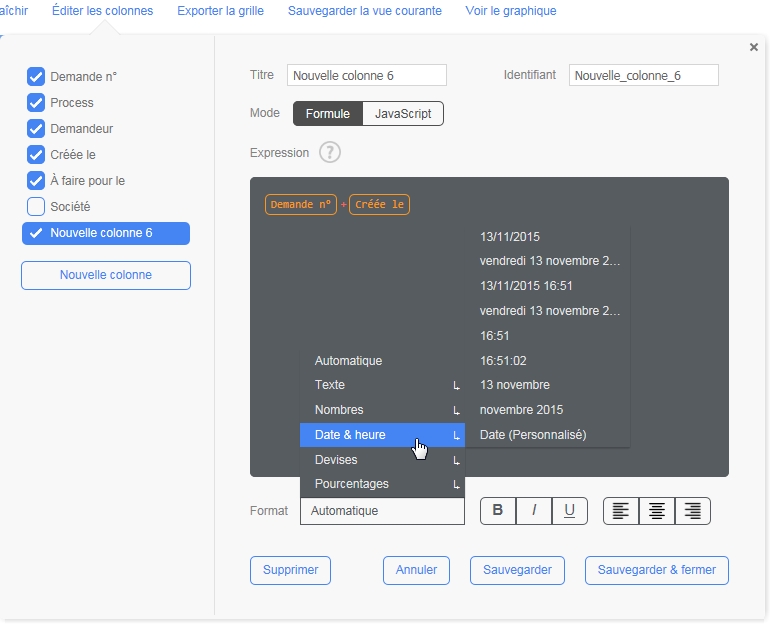Enable the Société column checkbox
This screenshot has height=624, width=770.
pos(36,207)
